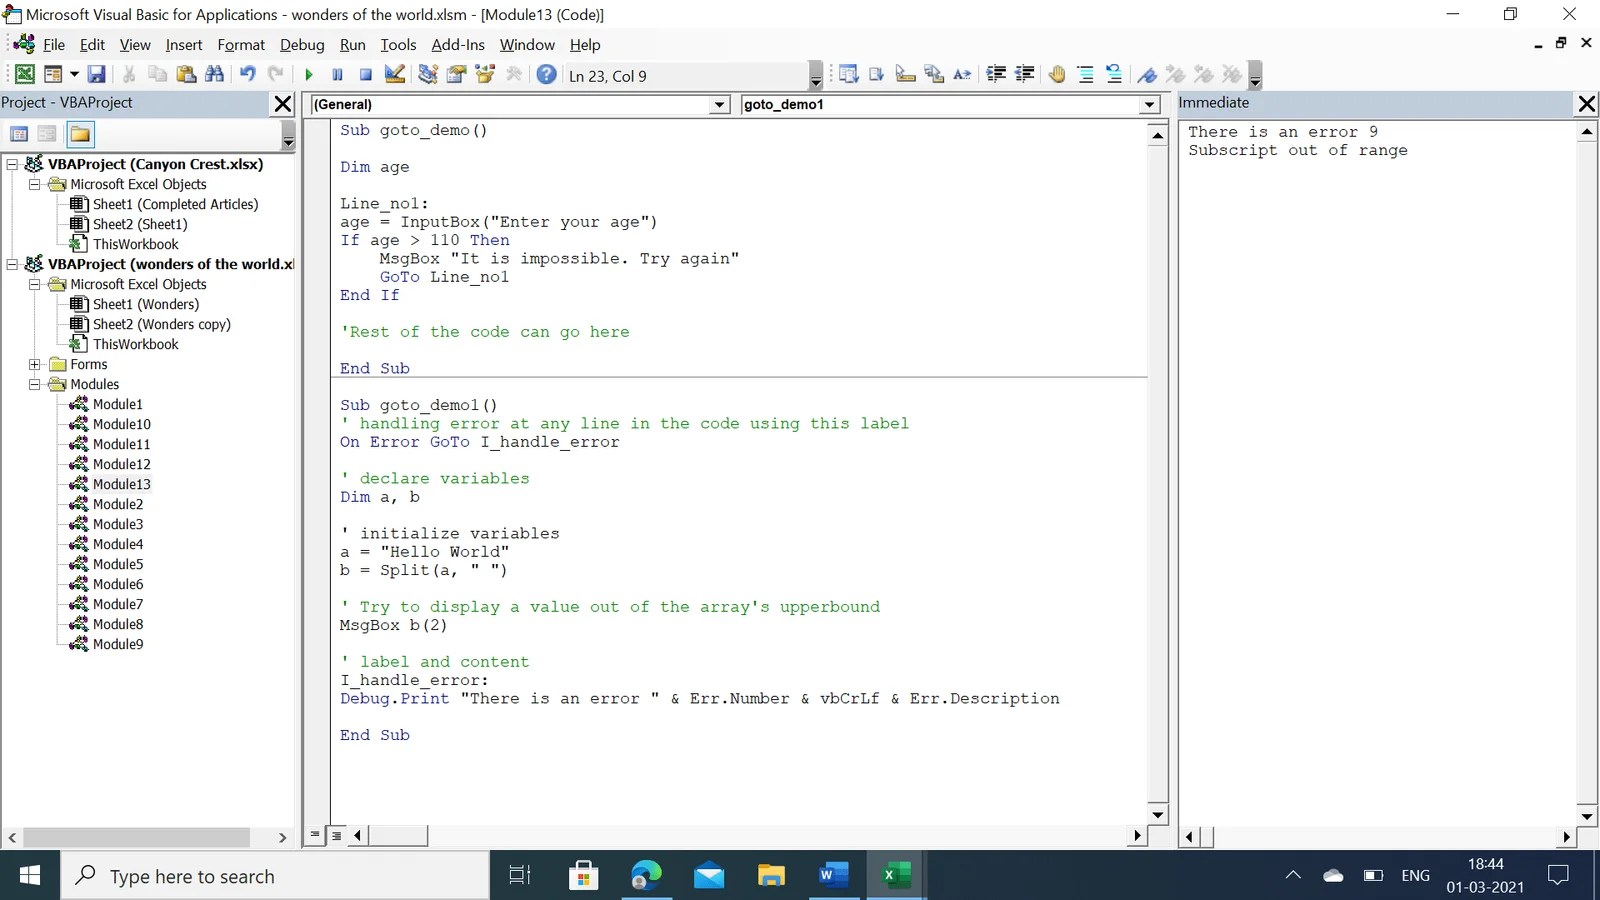The image size is (1600, 900).
Task: Toggle the Comment Block formatting icon
Action: pyautogui.click(x=1085, y=74)
